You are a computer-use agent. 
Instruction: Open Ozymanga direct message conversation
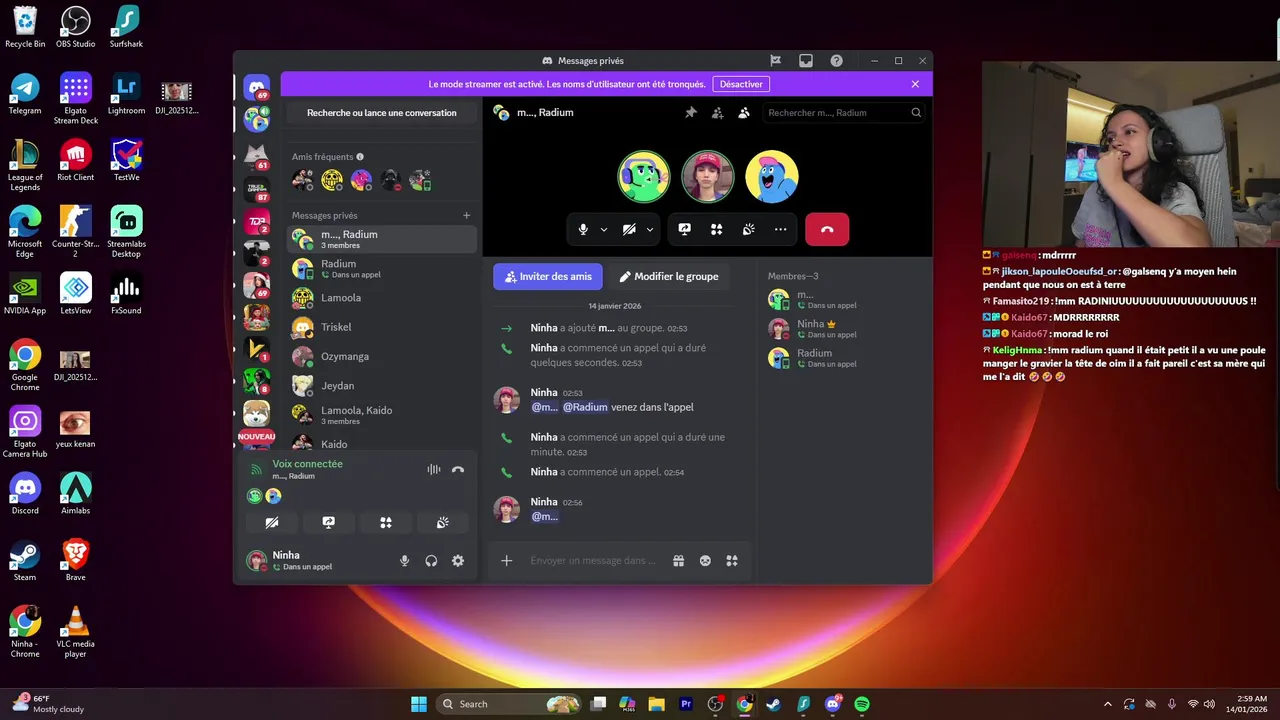tap(382, 356)
